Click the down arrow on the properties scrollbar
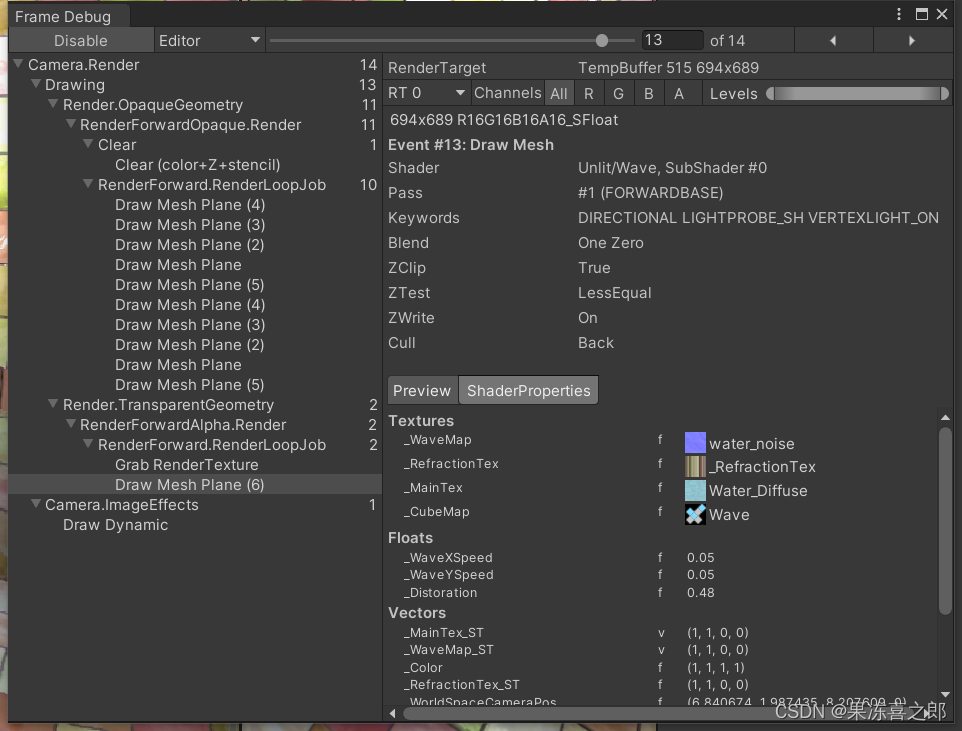962x731 pixels. pyautogui.click(x=945, y=694)
